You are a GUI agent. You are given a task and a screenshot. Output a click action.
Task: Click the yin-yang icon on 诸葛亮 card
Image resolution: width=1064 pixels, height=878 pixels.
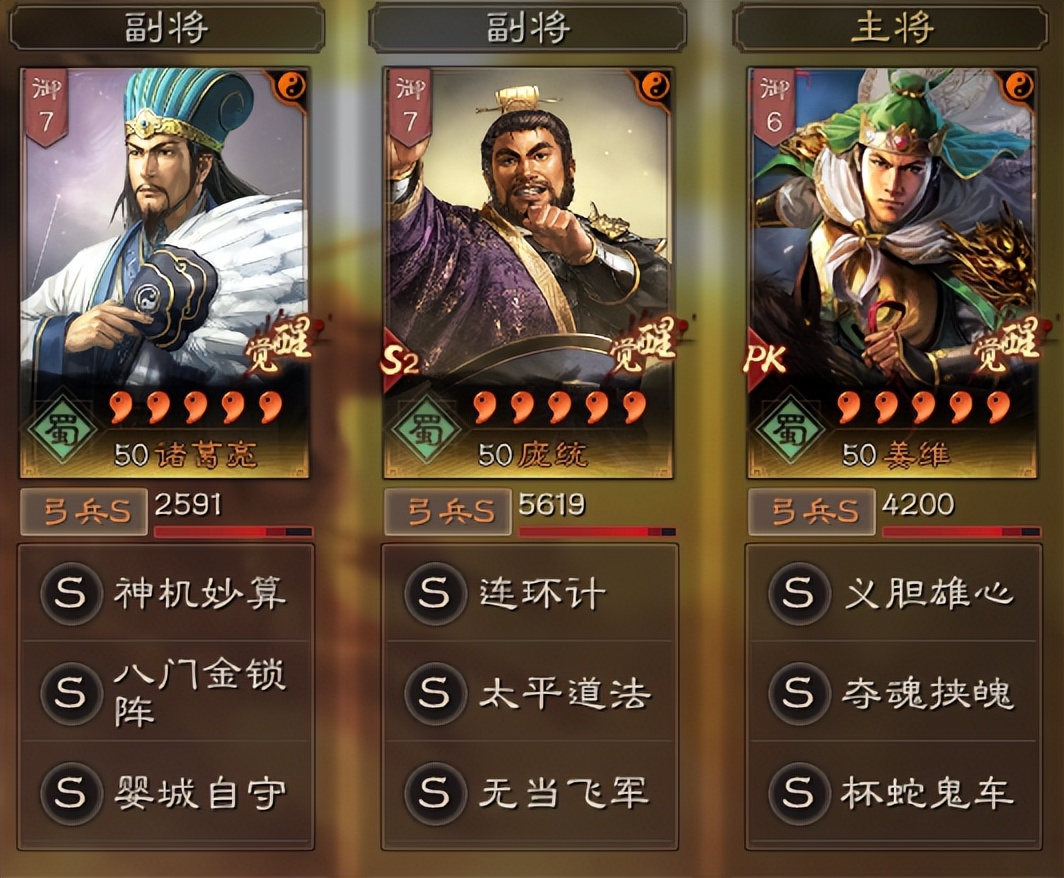(292, 86)
